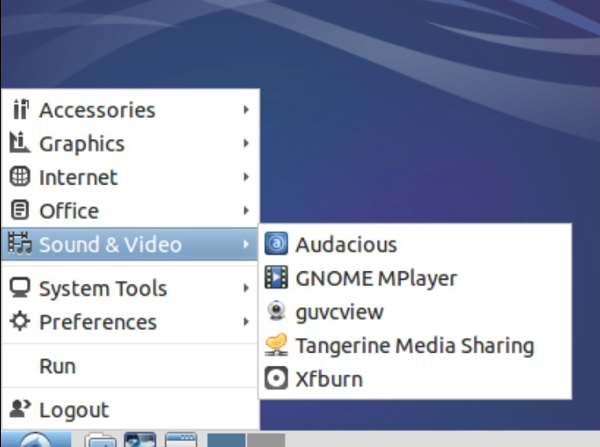Launch Audacious via its blue icon
600x447 pixels.
click(x=276, y=243)
